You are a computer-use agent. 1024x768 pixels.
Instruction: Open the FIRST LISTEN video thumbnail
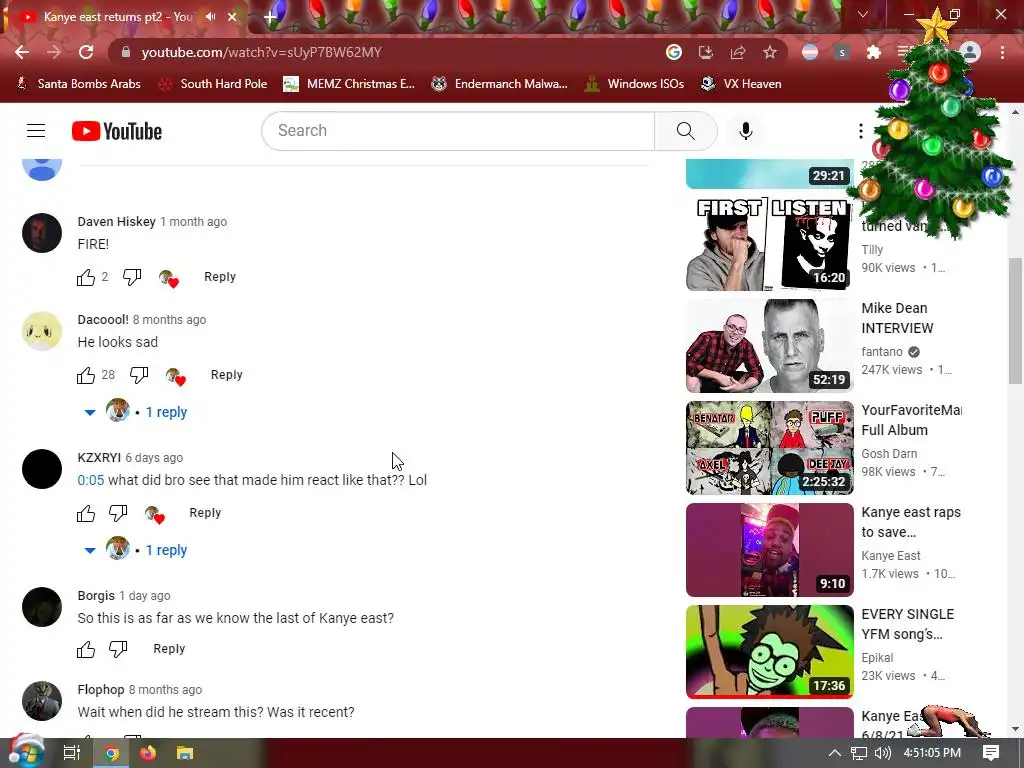769,244
